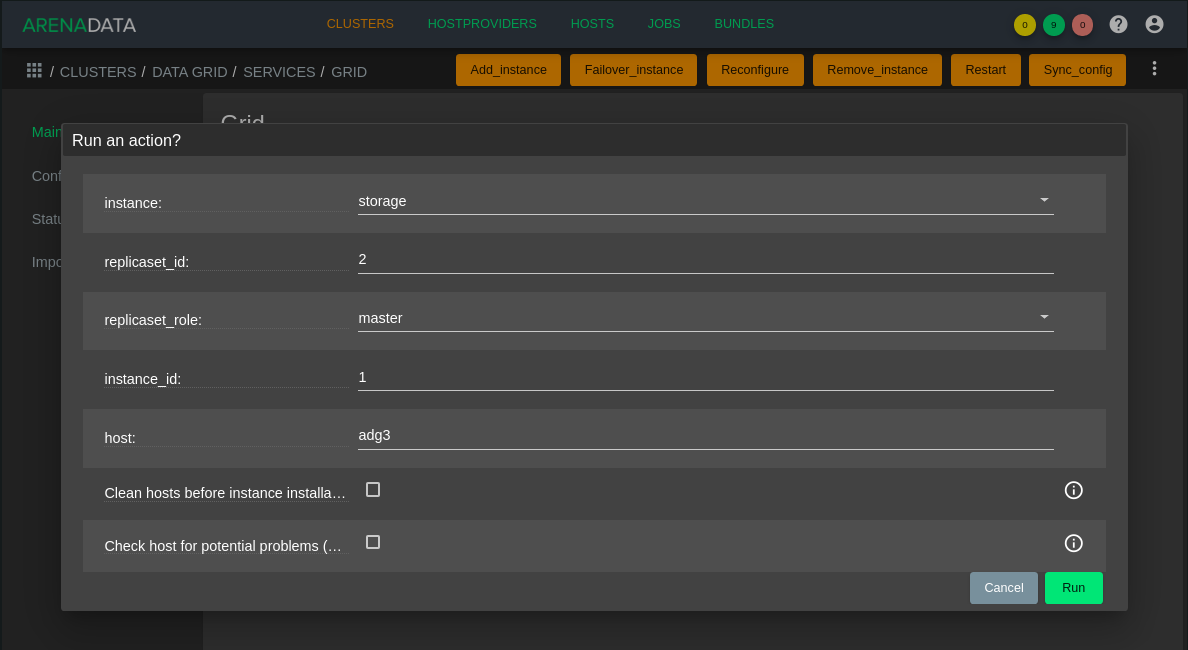Click the yellow job status counter
The width and height of the screenshot is (1188, 650).
(x=1024, y=25)
